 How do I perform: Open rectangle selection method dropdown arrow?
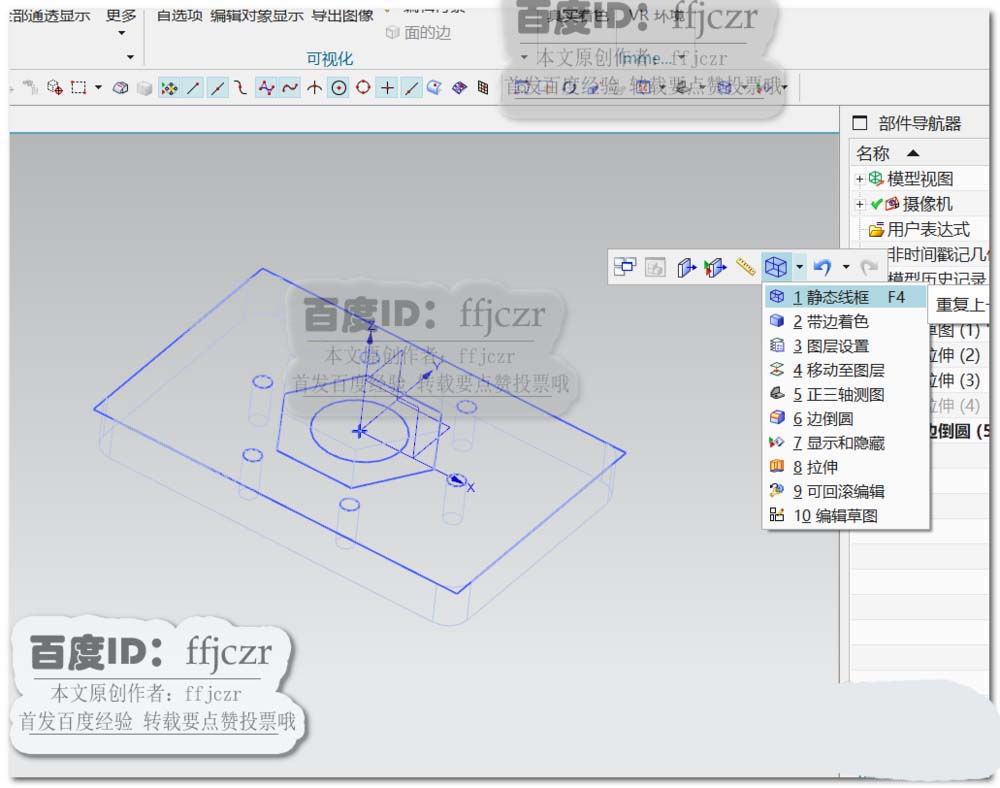(98, 87)
